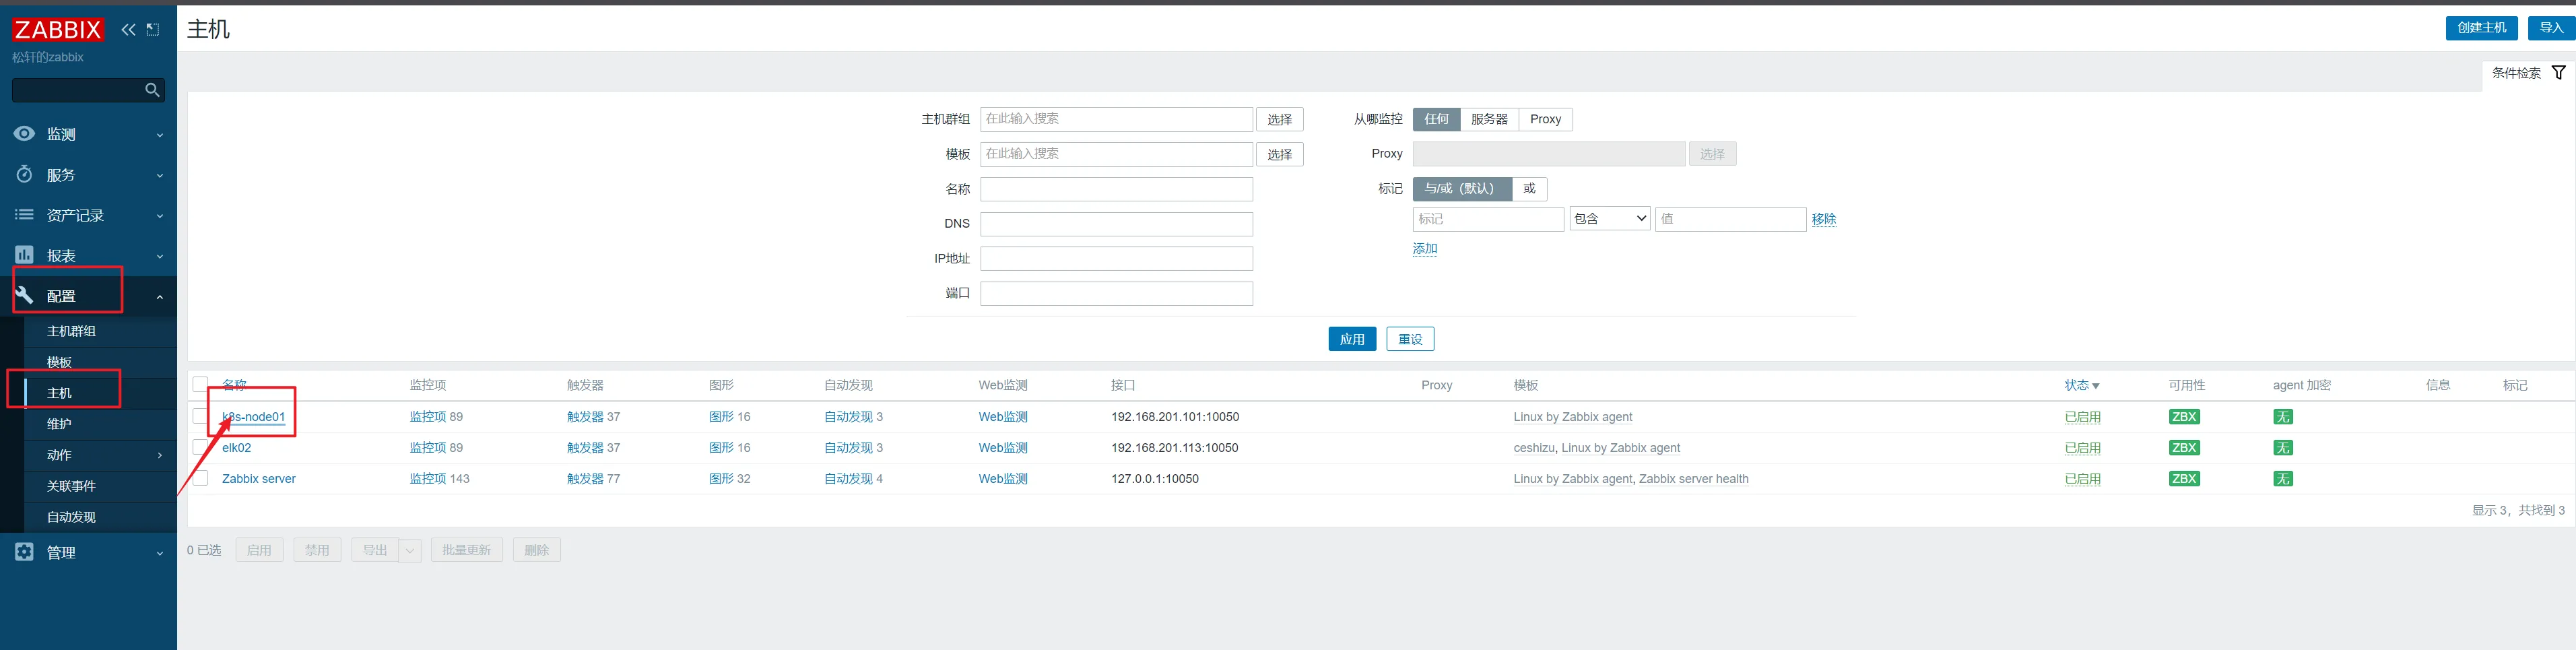2576x650 pixels.
Task: Open 自动发现 in the configuration submenu
Action: click(x=71, y=517)
